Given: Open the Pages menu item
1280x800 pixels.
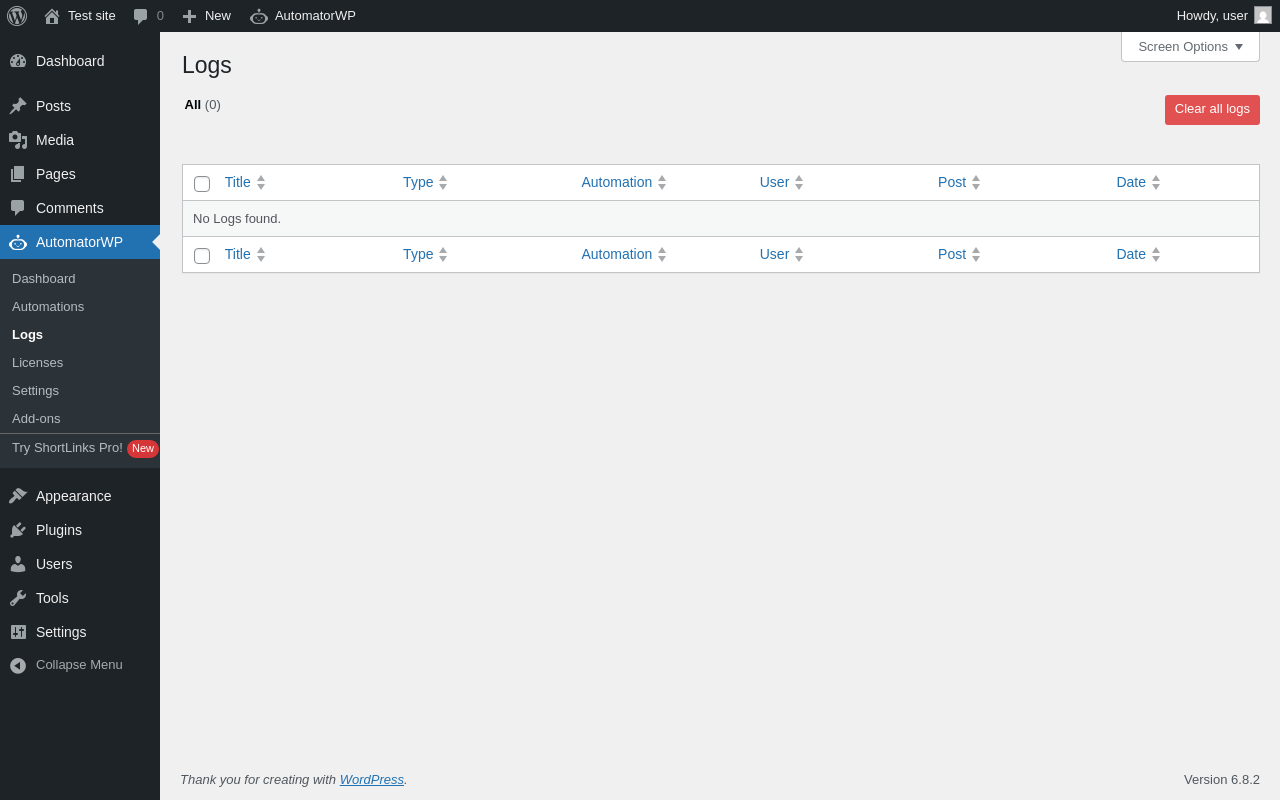Looking at the screenshot, I should [x=80, y=174].
